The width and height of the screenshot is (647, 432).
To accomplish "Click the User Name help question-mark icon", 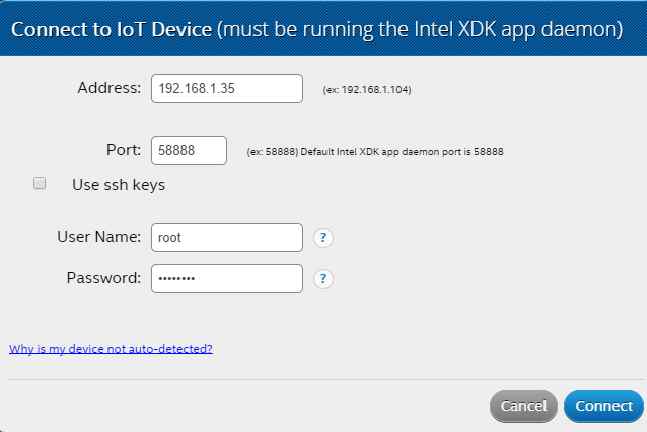I will pyautogui.click(x=323, y=238).
